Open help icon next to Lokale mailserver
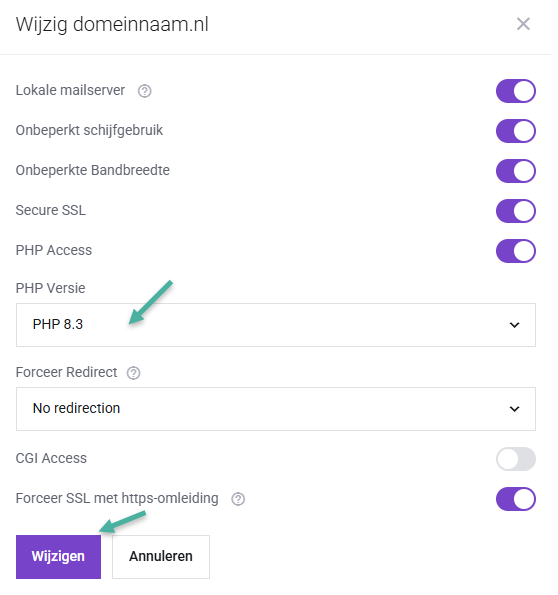 144,91
